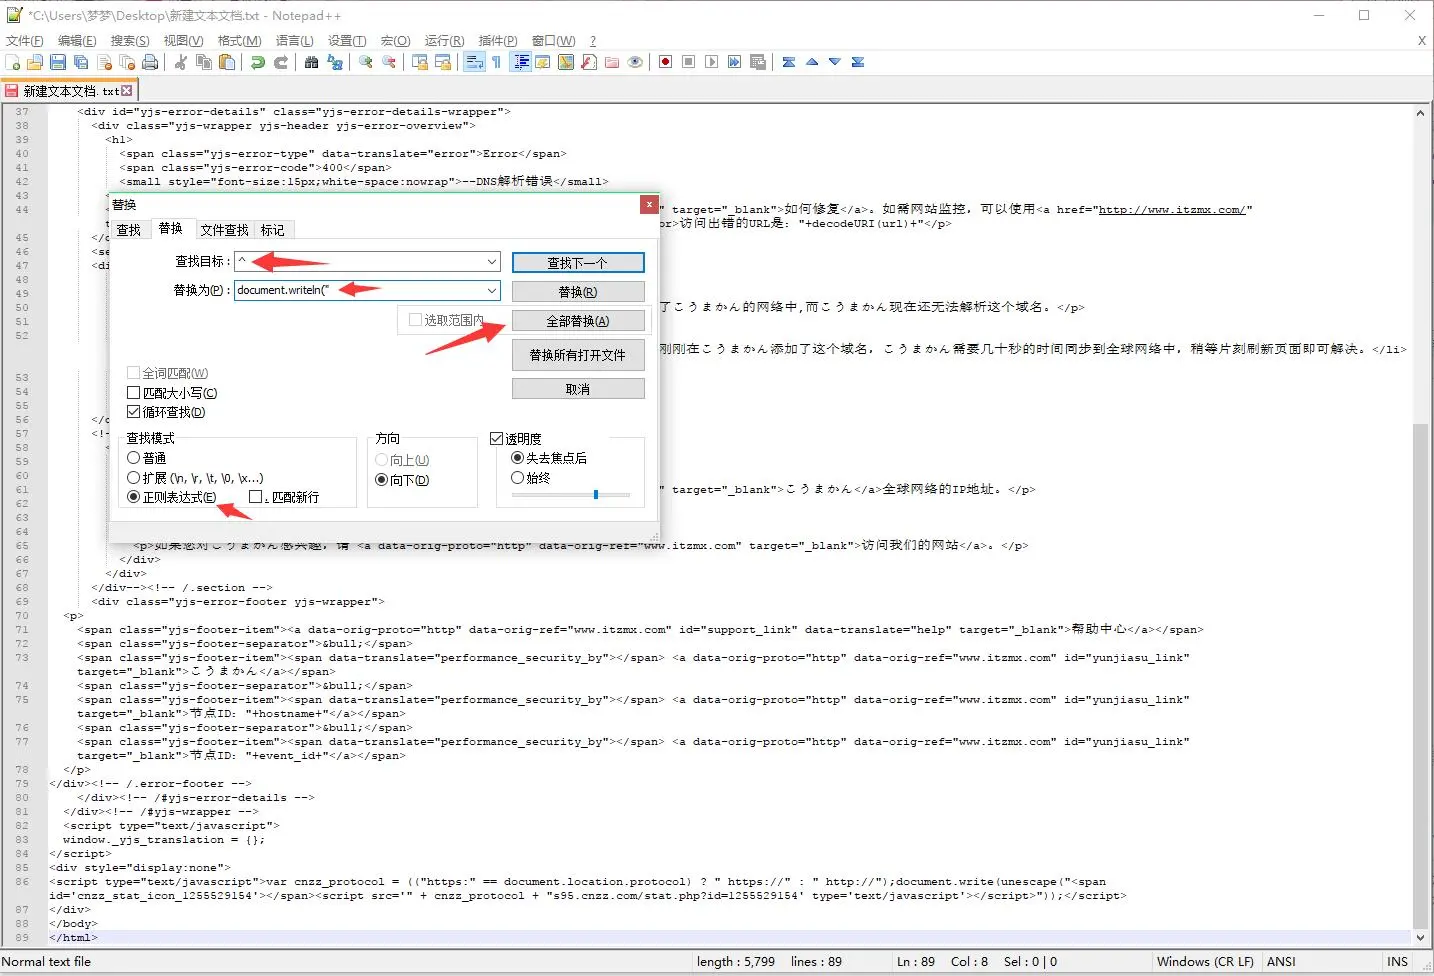The width and height of the screenshot is (1434, 976).
Task: Click the Close All toolbar icon
Action: [127, 62]
